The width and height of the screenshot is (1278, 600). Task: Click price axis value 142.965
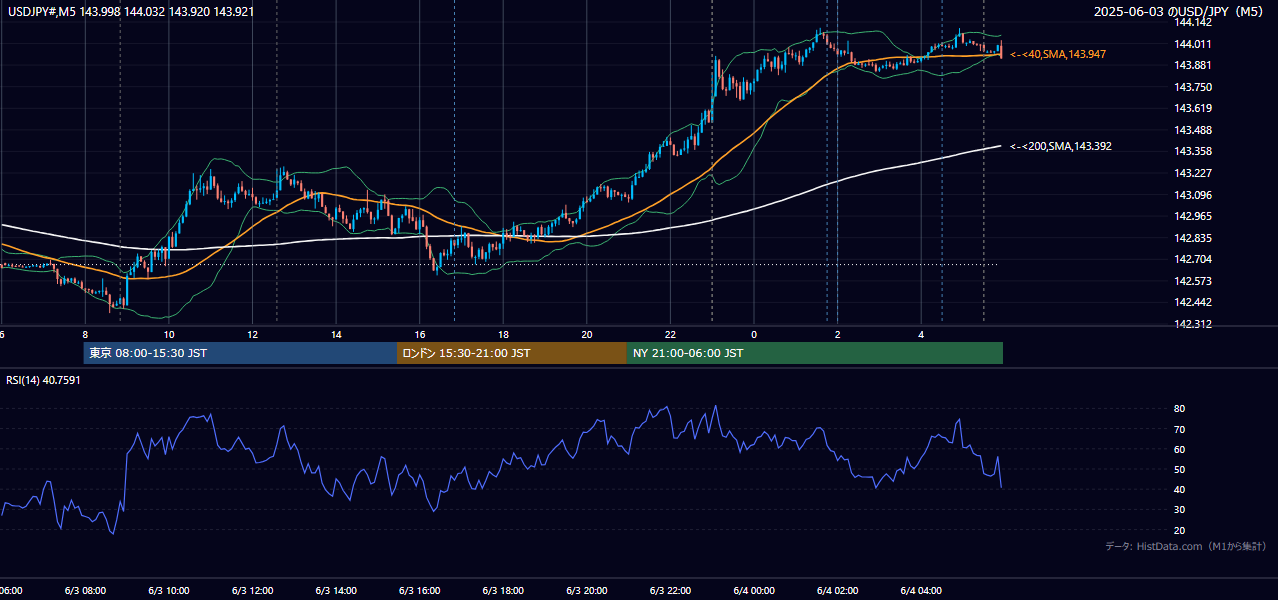[1192, 216]
